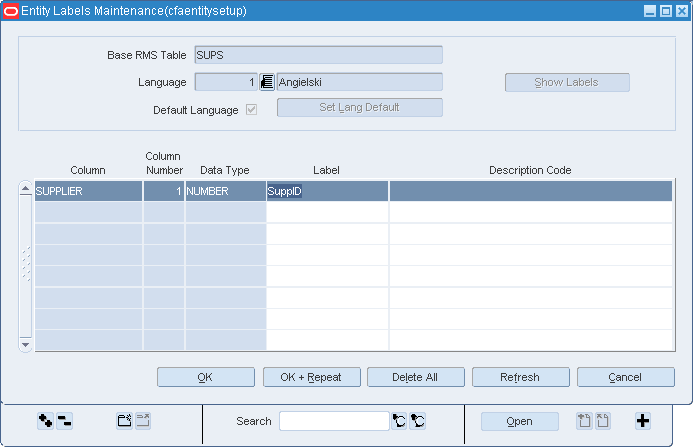Click the first page icon right of the Open button

point(584,420)
